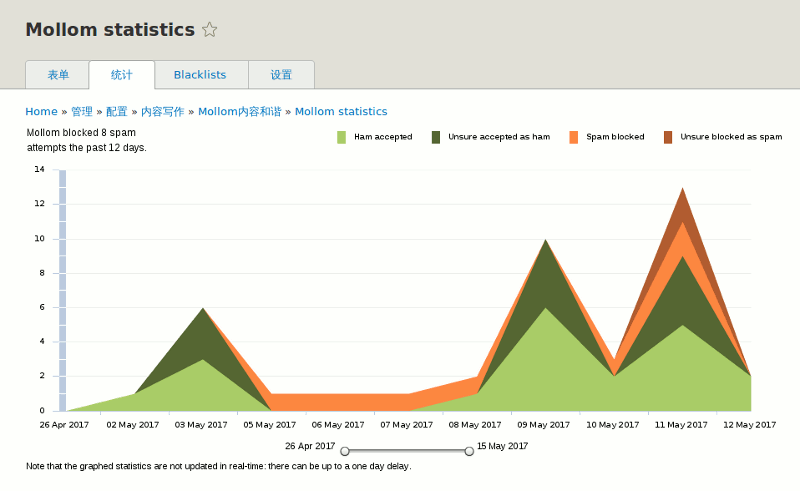Click the 09 May 2017 axis label
Screen dimensions: 800x491
point(543,425)
